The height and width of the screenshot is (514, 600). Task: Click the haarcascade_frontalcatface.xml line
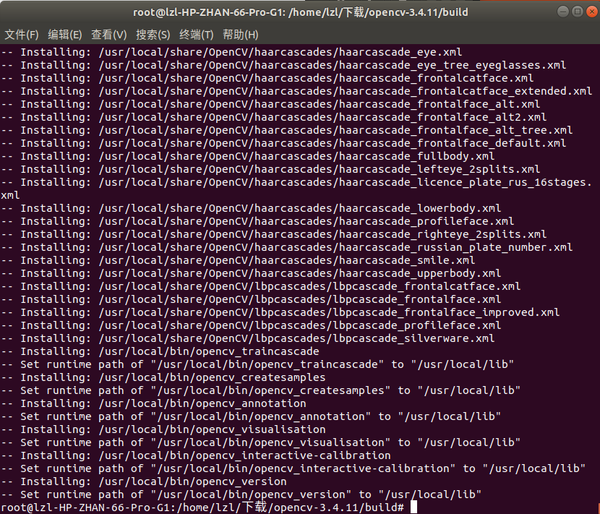point(267,78)
